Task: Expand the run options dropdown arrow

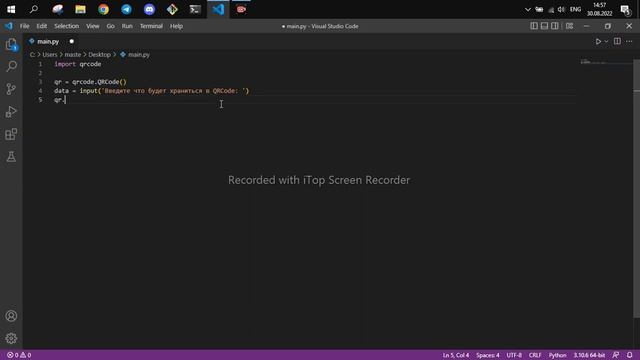Action: tap(606, 42)
